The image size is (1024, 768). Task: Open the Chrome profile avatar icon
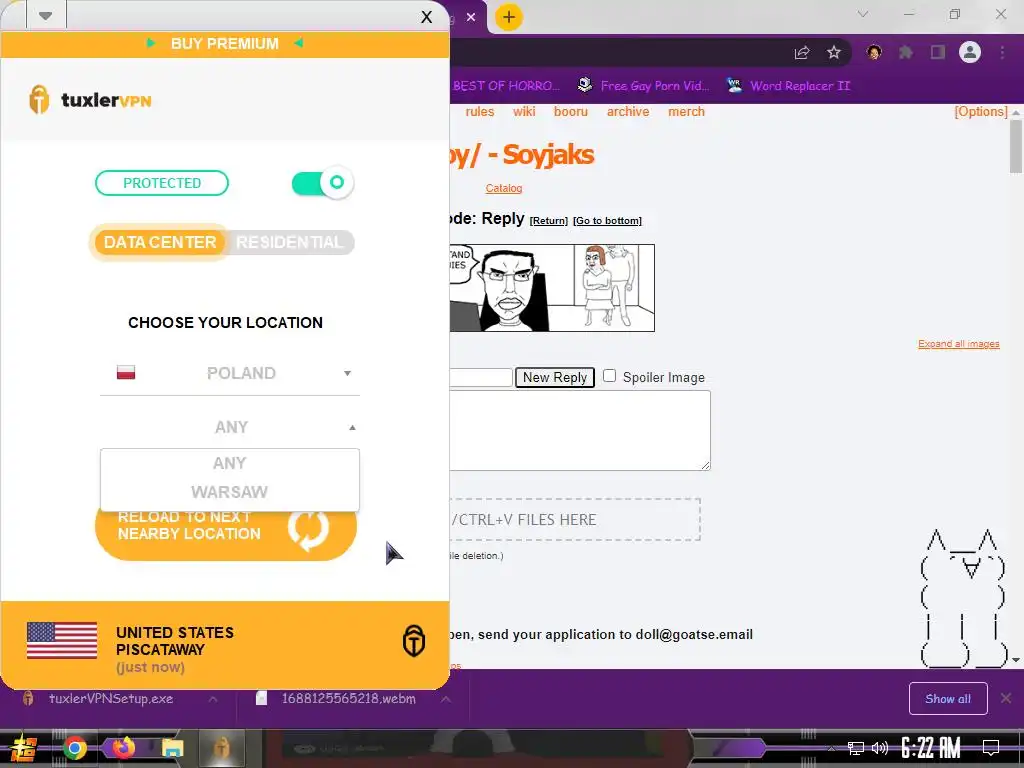tap(970, 52)
